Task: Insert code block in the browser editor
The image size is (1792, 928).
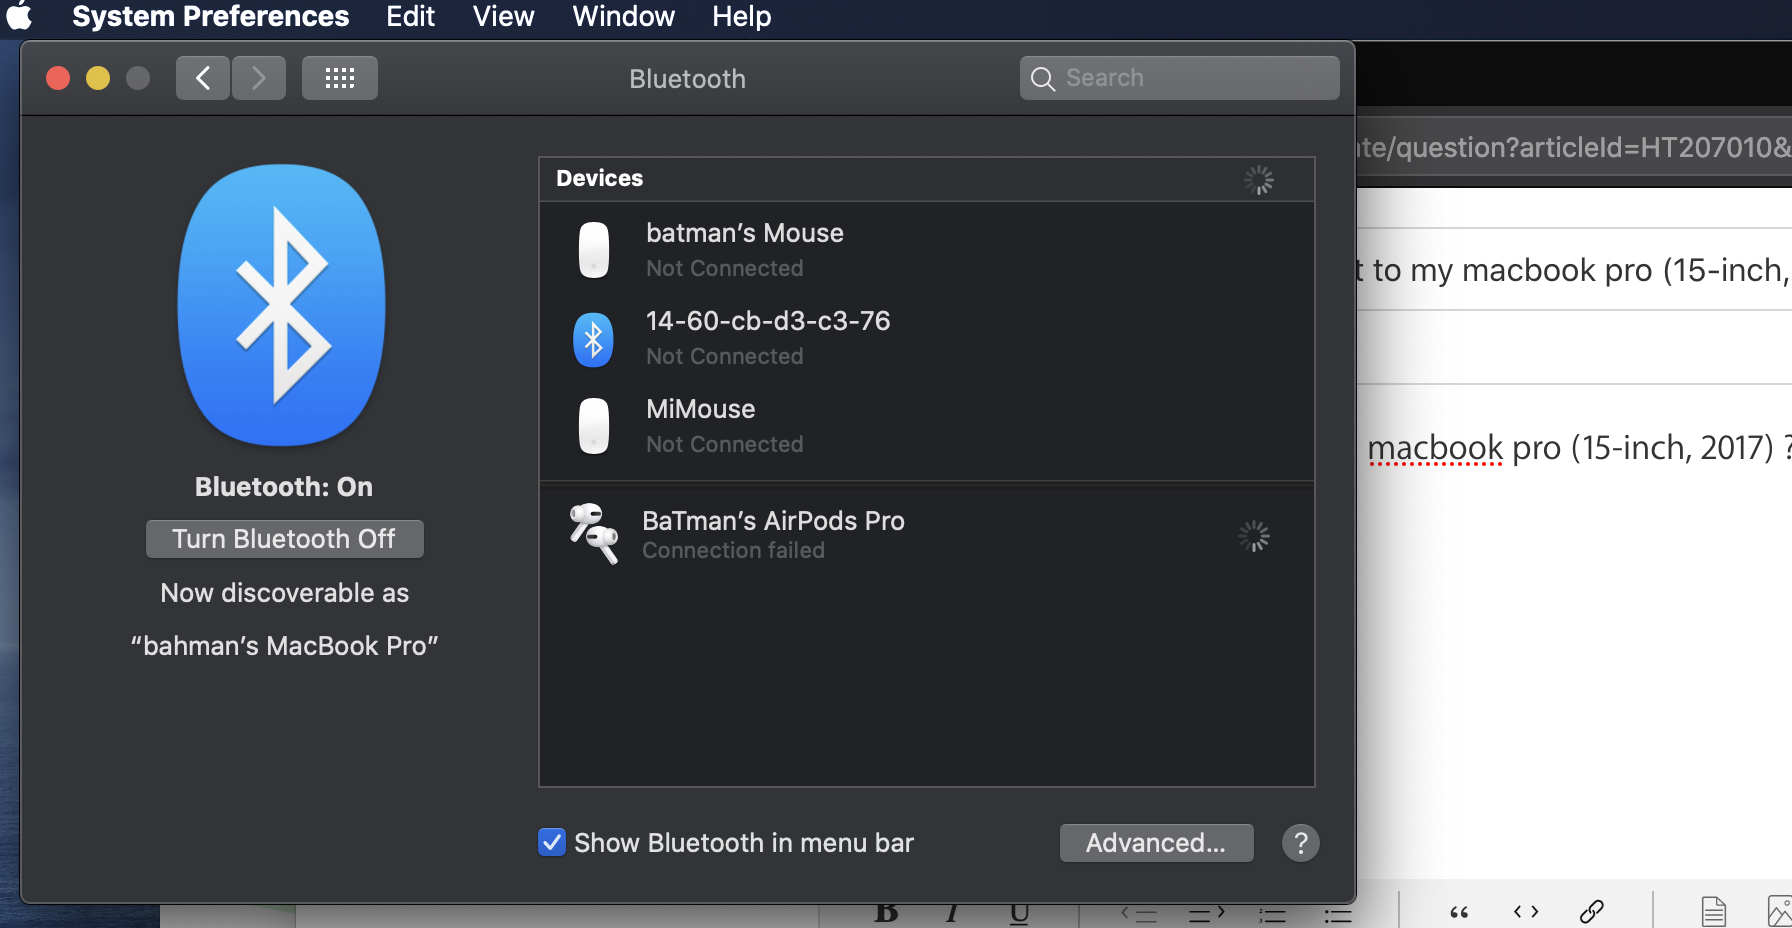Action: (x=1526, y=912)
